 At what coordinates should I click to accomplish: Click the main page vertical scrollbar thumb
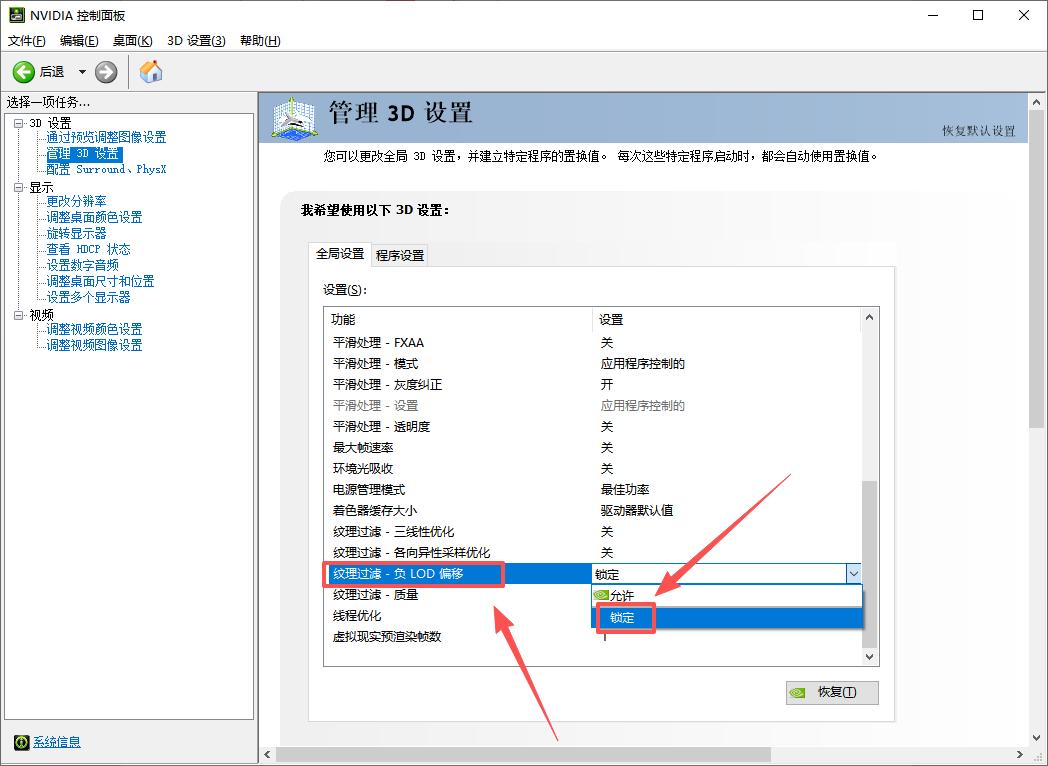pyautogui.click(x=1036, y=269)
